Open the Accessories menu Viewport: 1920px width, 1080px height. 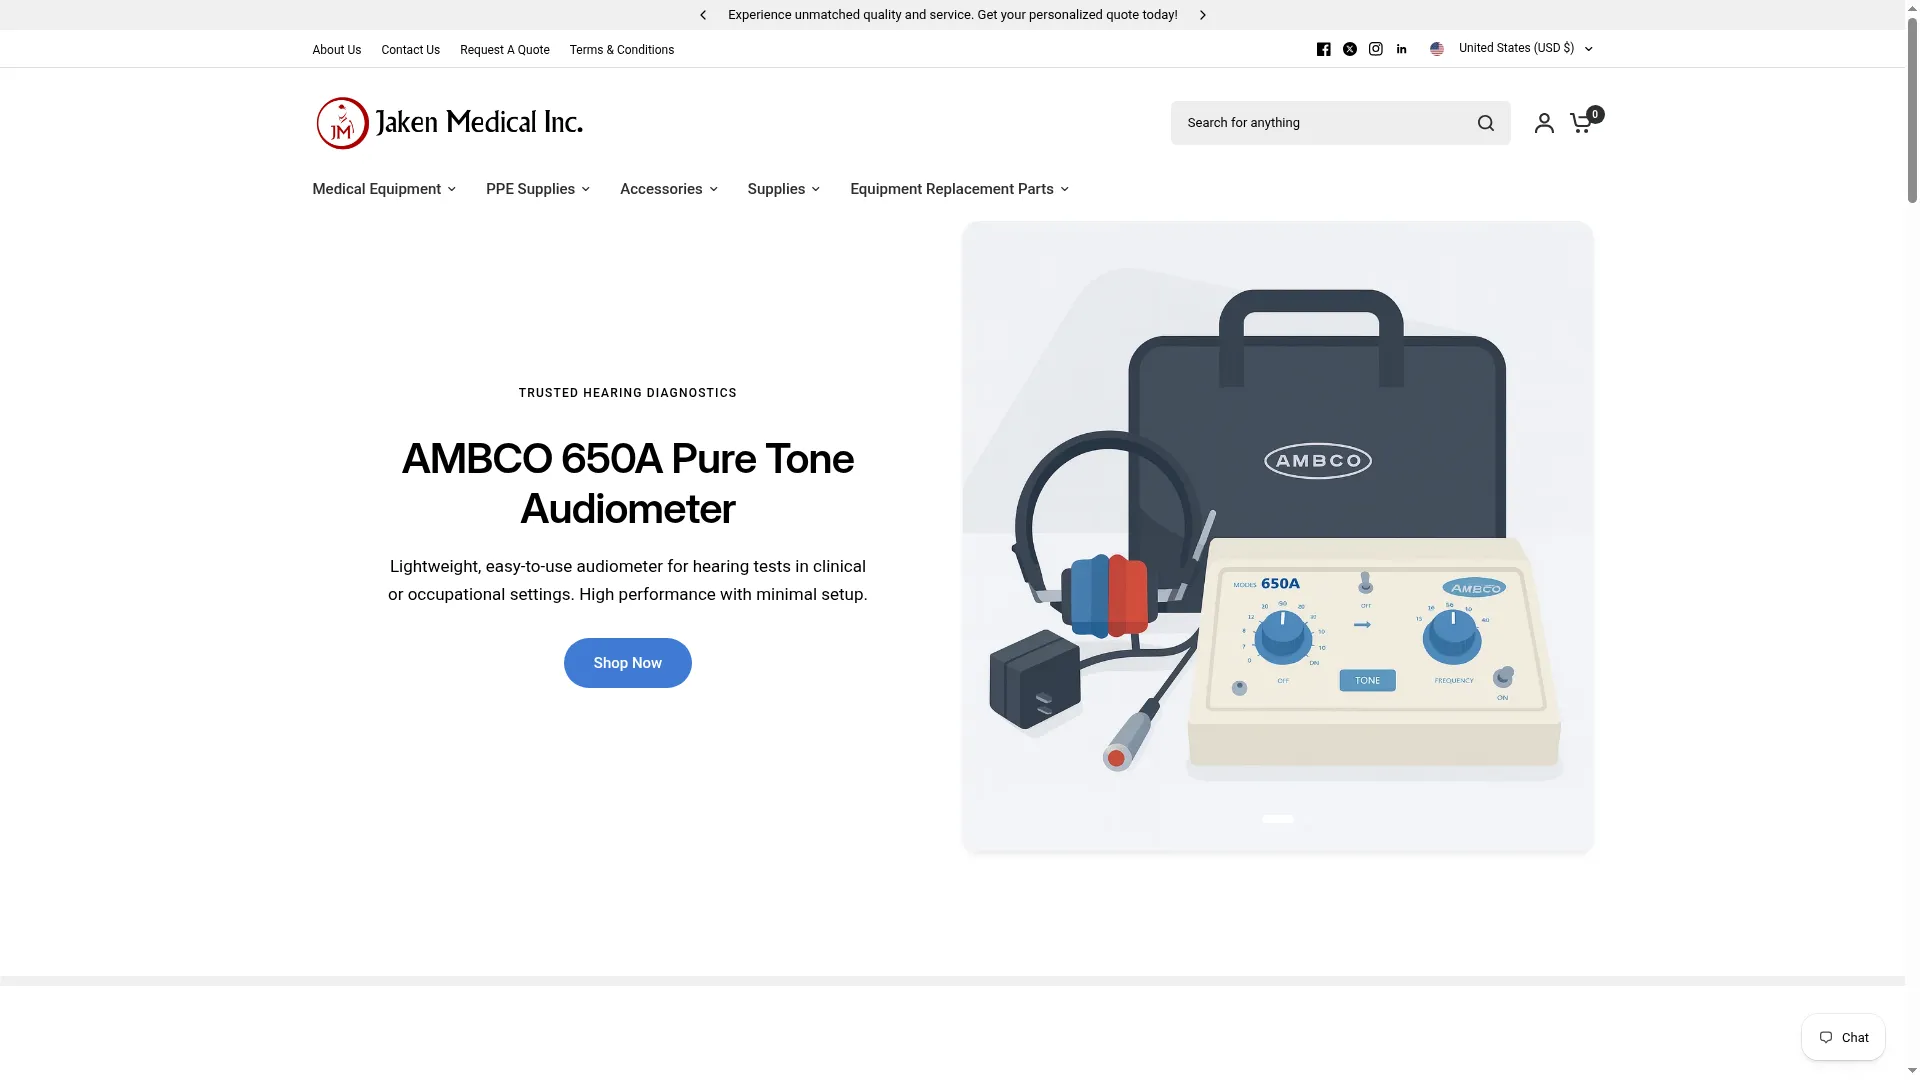pos(669,189)
